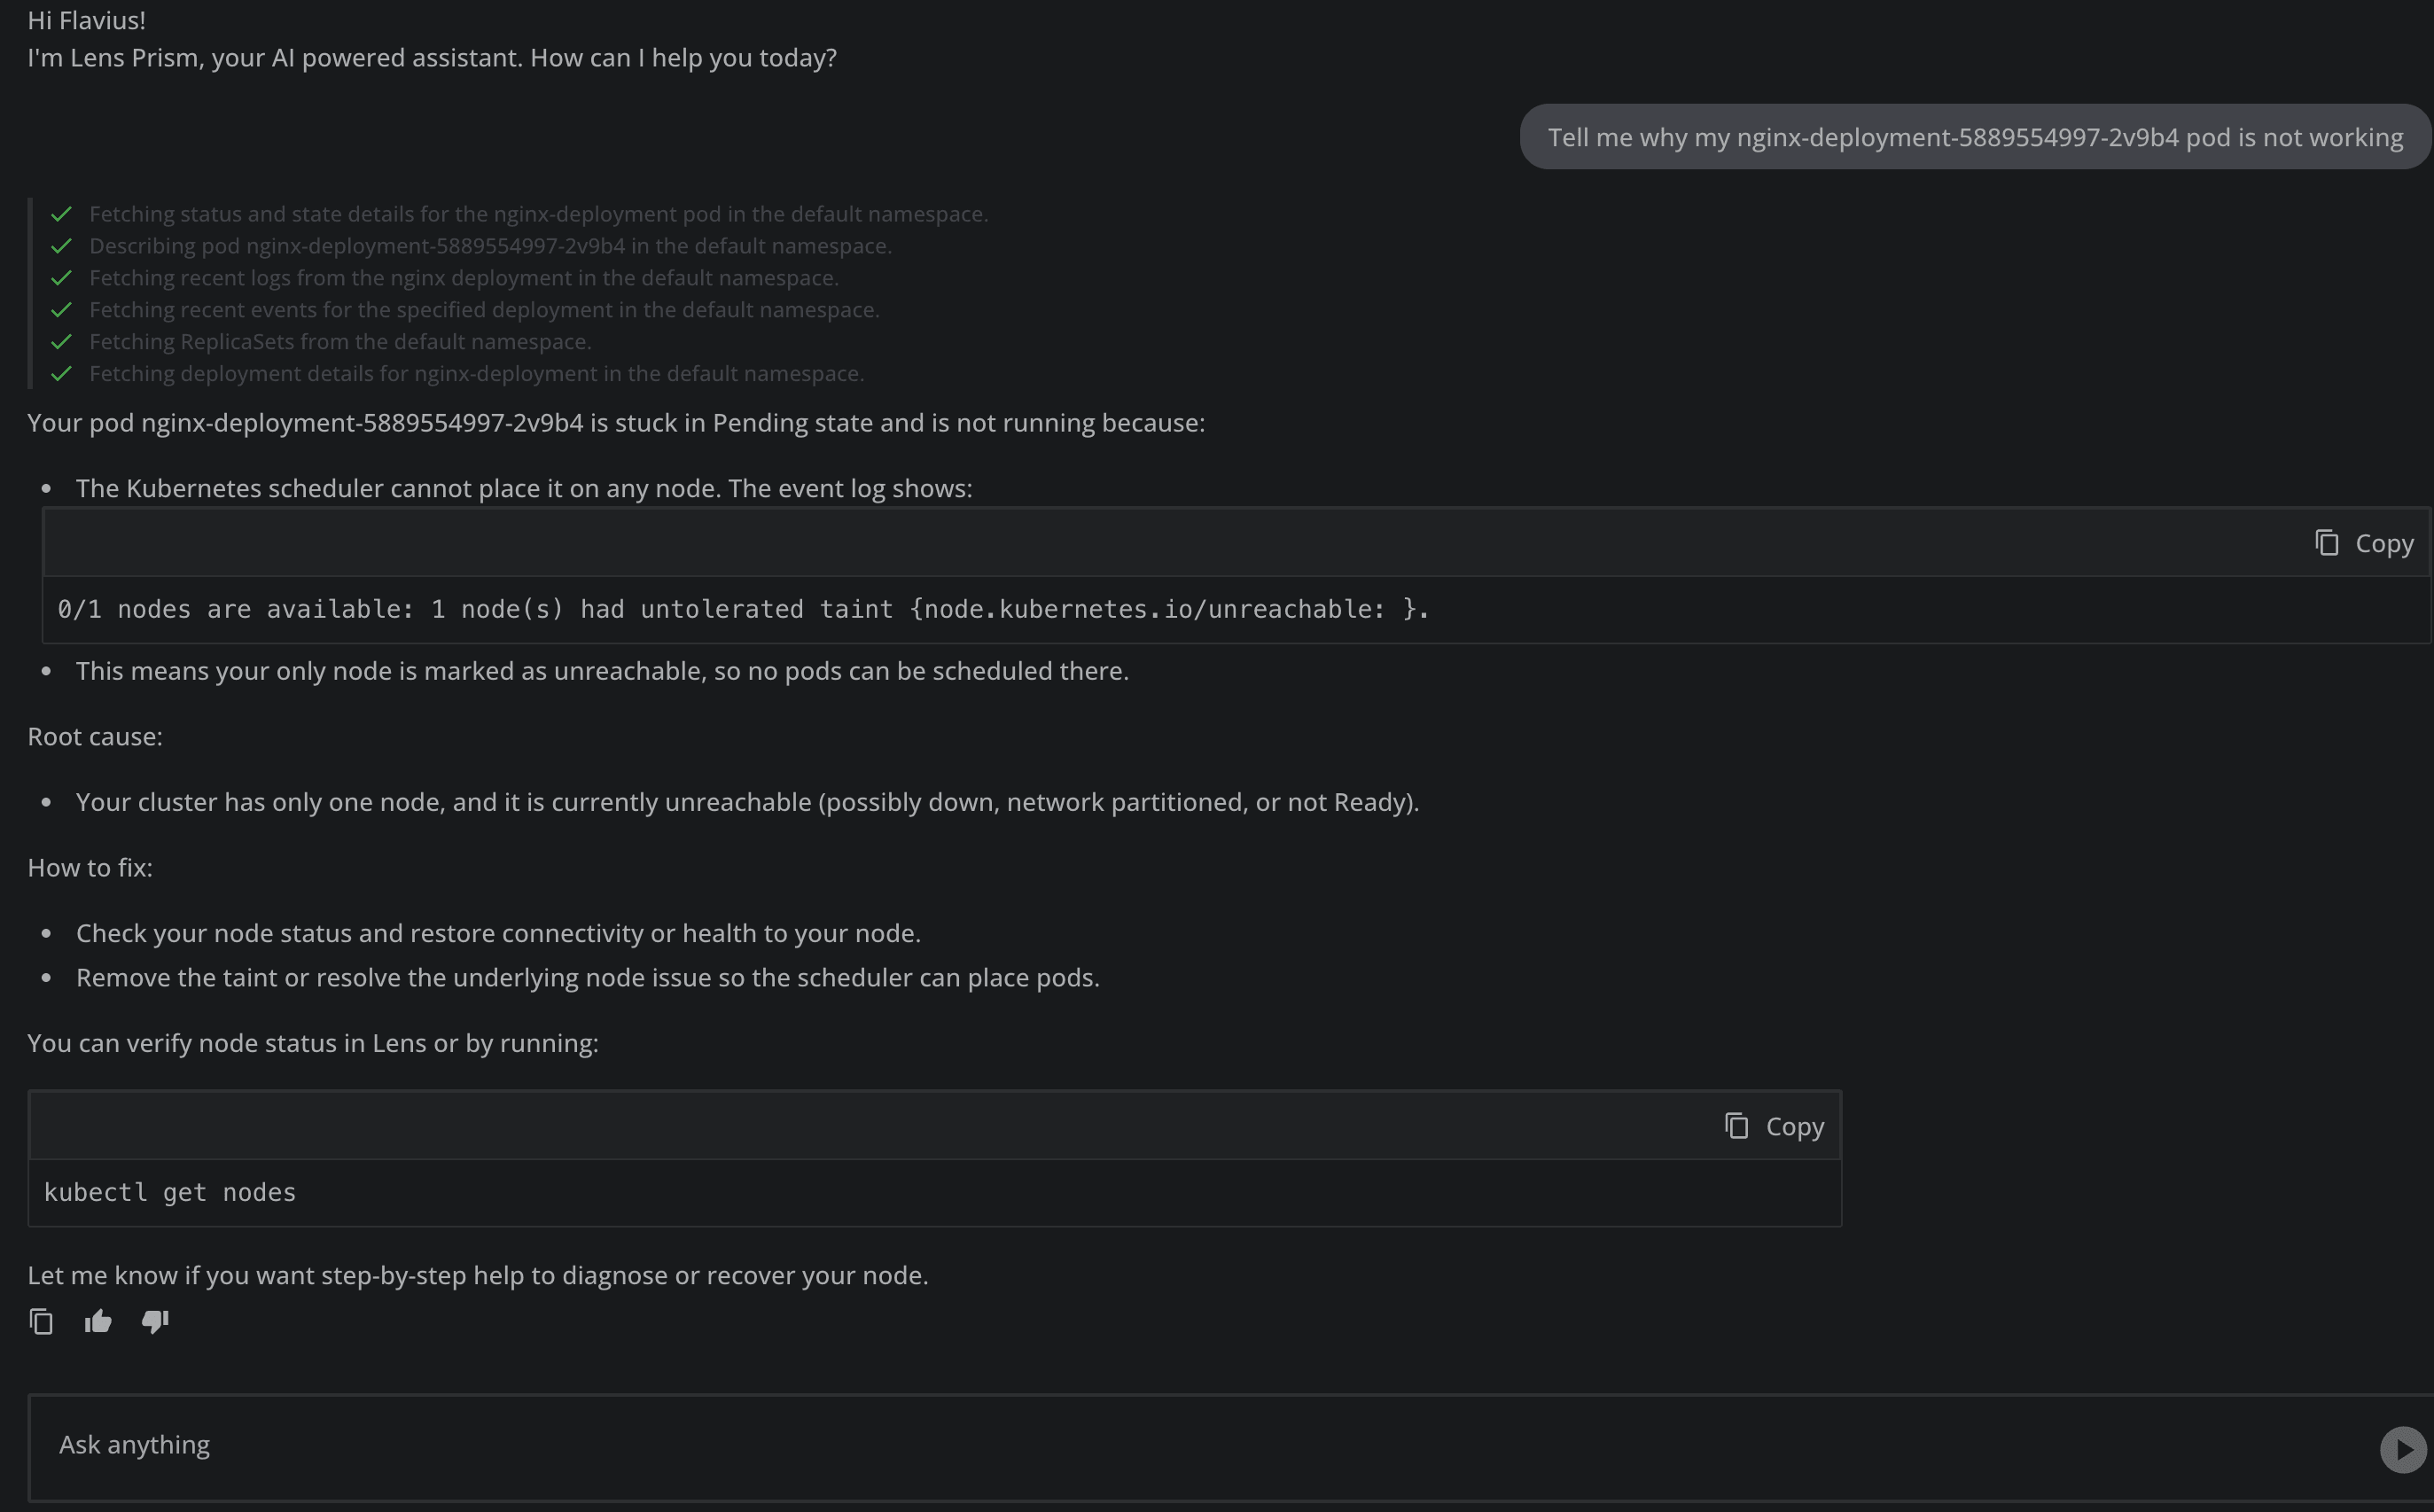Click checkmark beside Fetching recent events step
This screenshot has height=1512, width=2434.
coord(62,310)
